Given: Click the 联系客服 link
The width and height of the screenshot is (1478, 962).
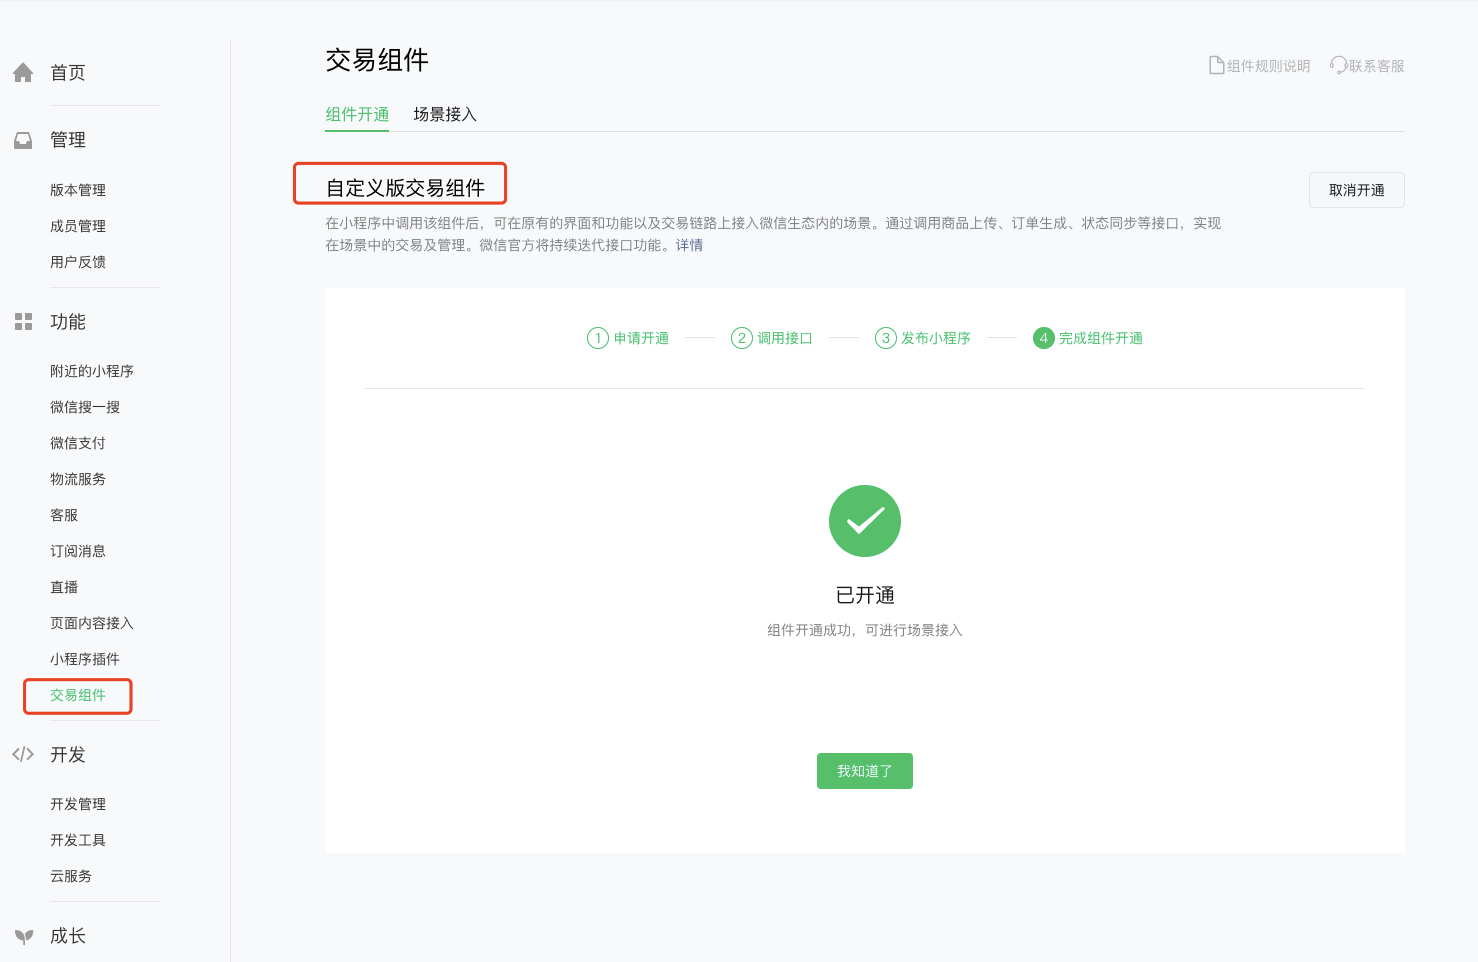Looking at the screenshot, I should [x=1376, y=66].
